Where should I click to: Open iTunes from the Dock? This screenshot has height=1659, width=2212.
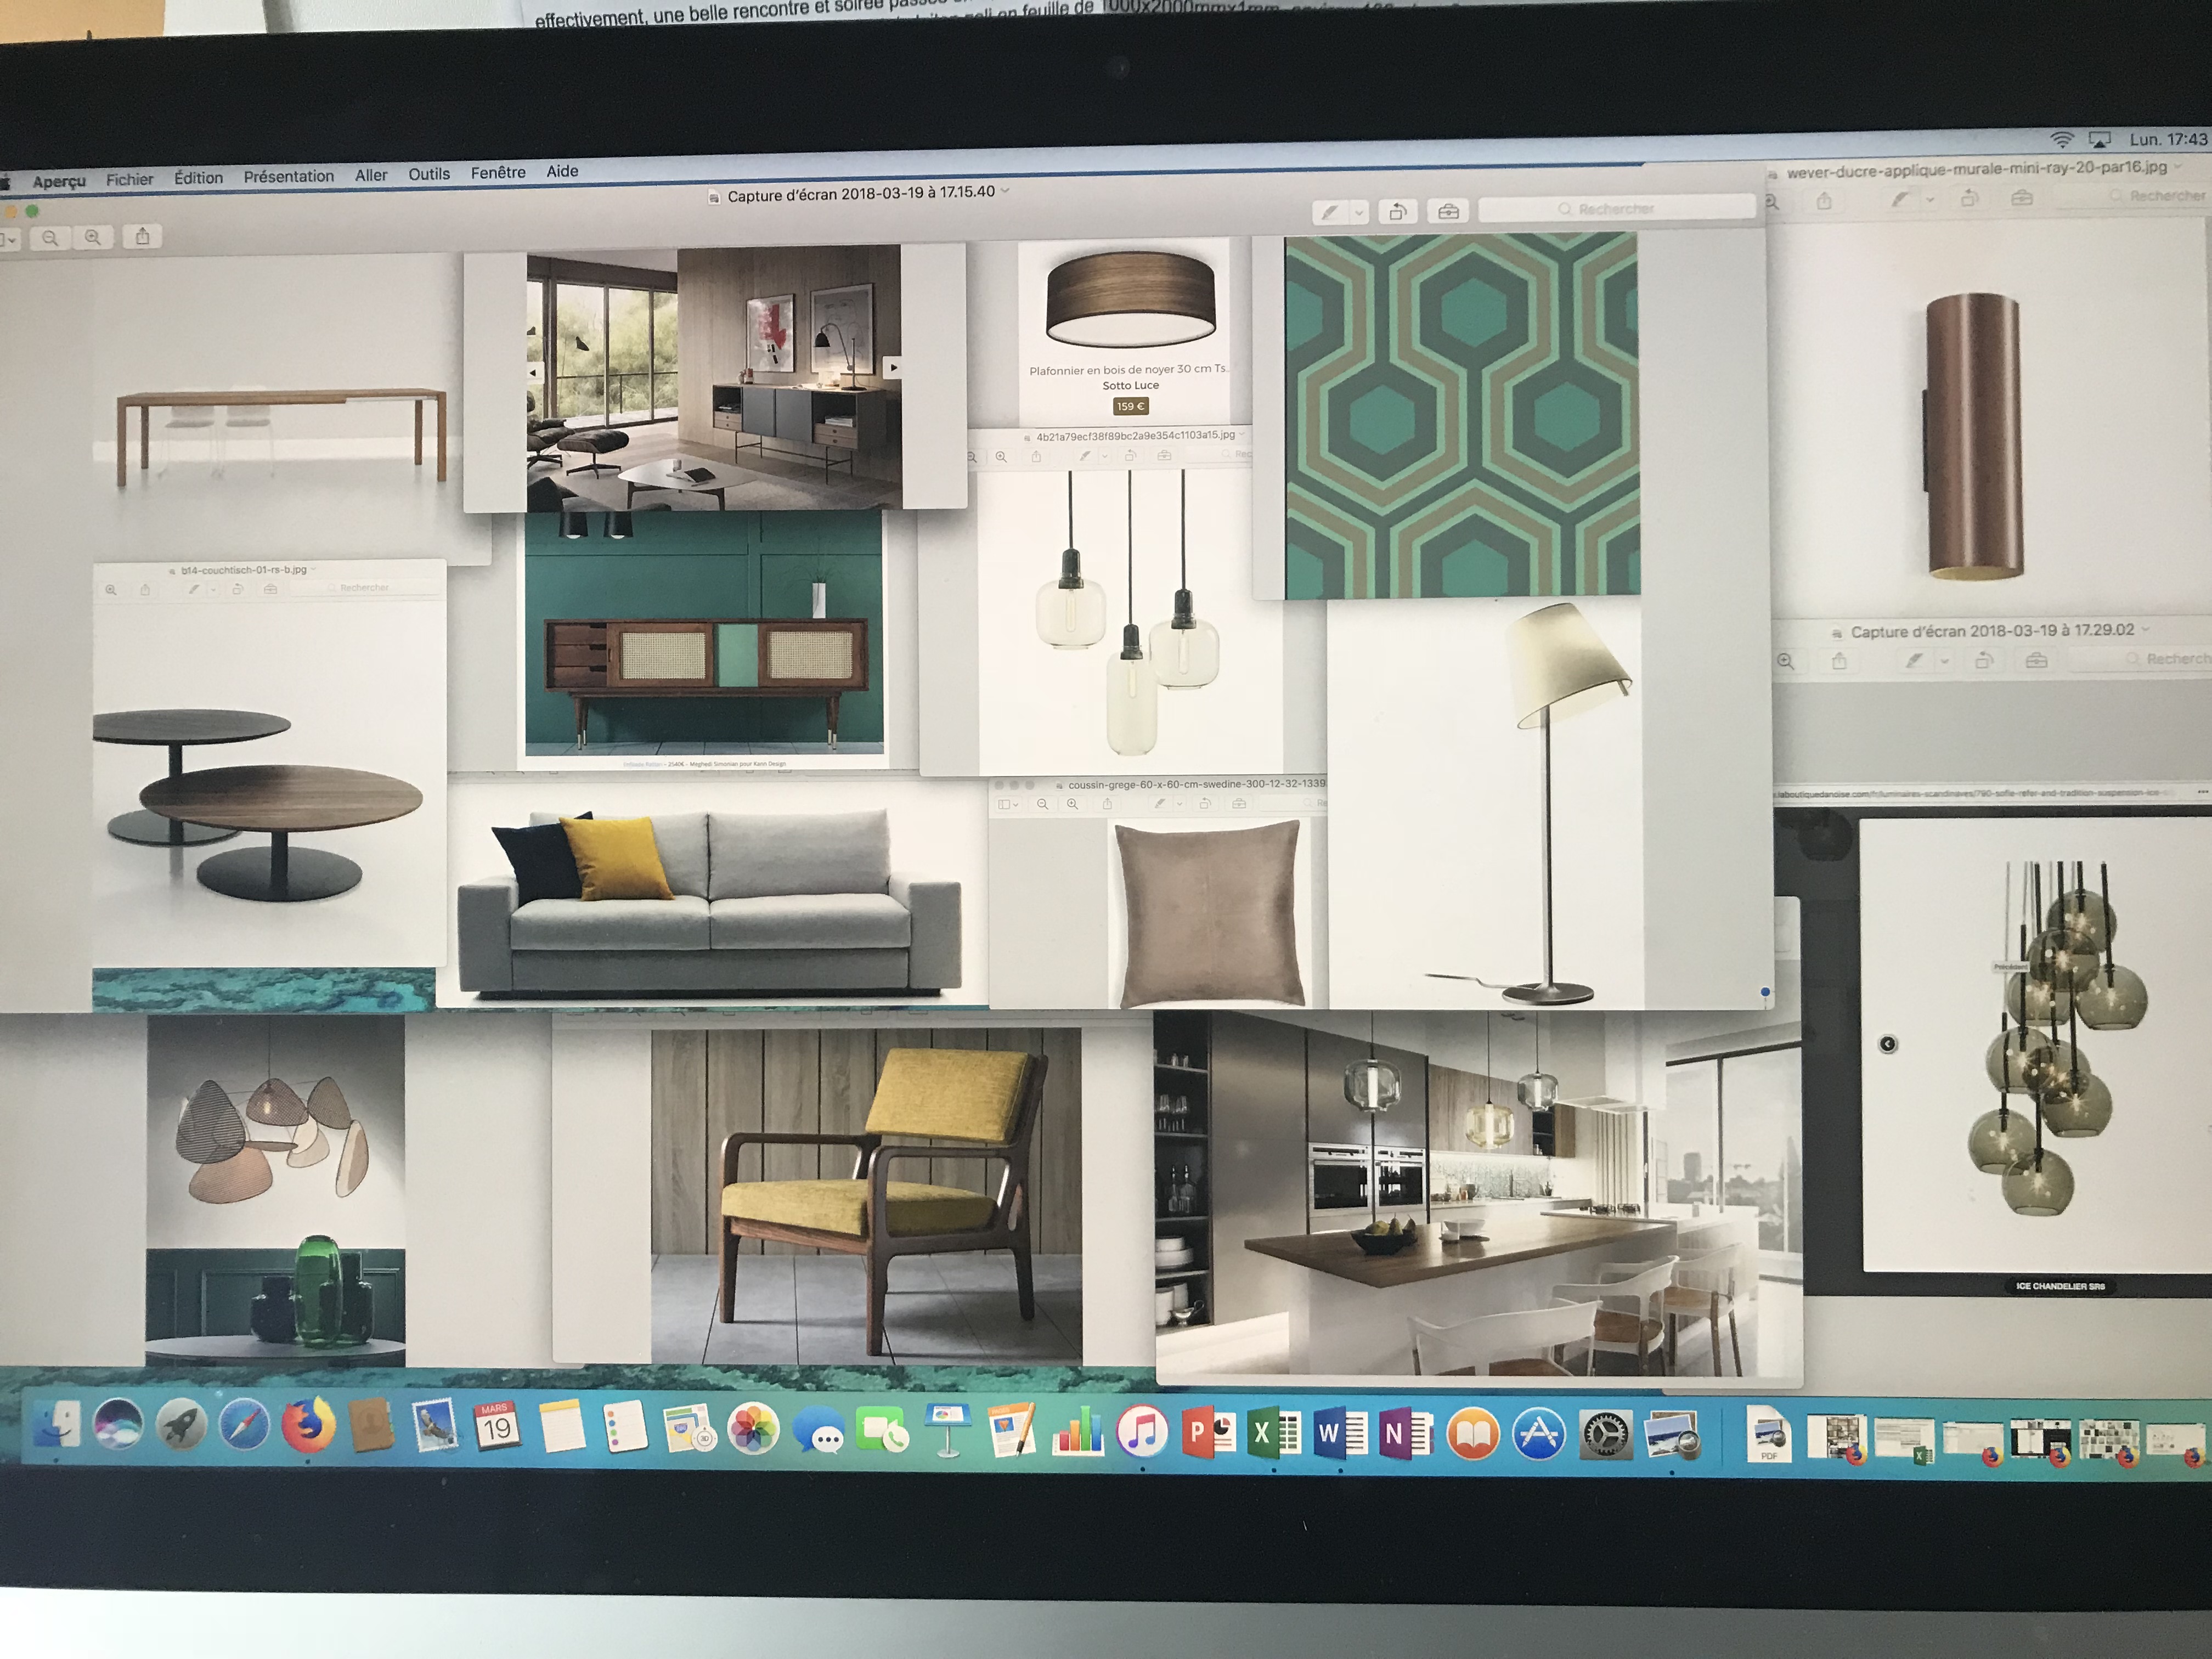point(1142,1432)
